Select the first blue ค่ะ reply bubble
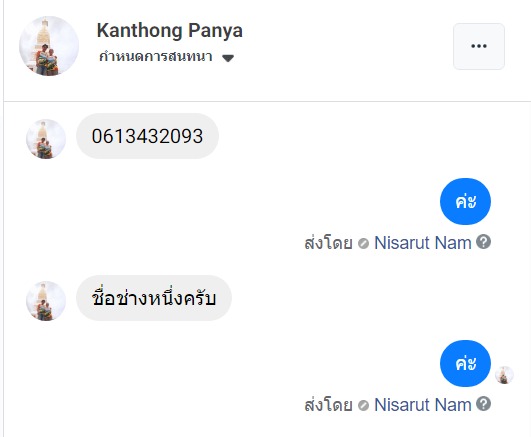 pos(465,202)
